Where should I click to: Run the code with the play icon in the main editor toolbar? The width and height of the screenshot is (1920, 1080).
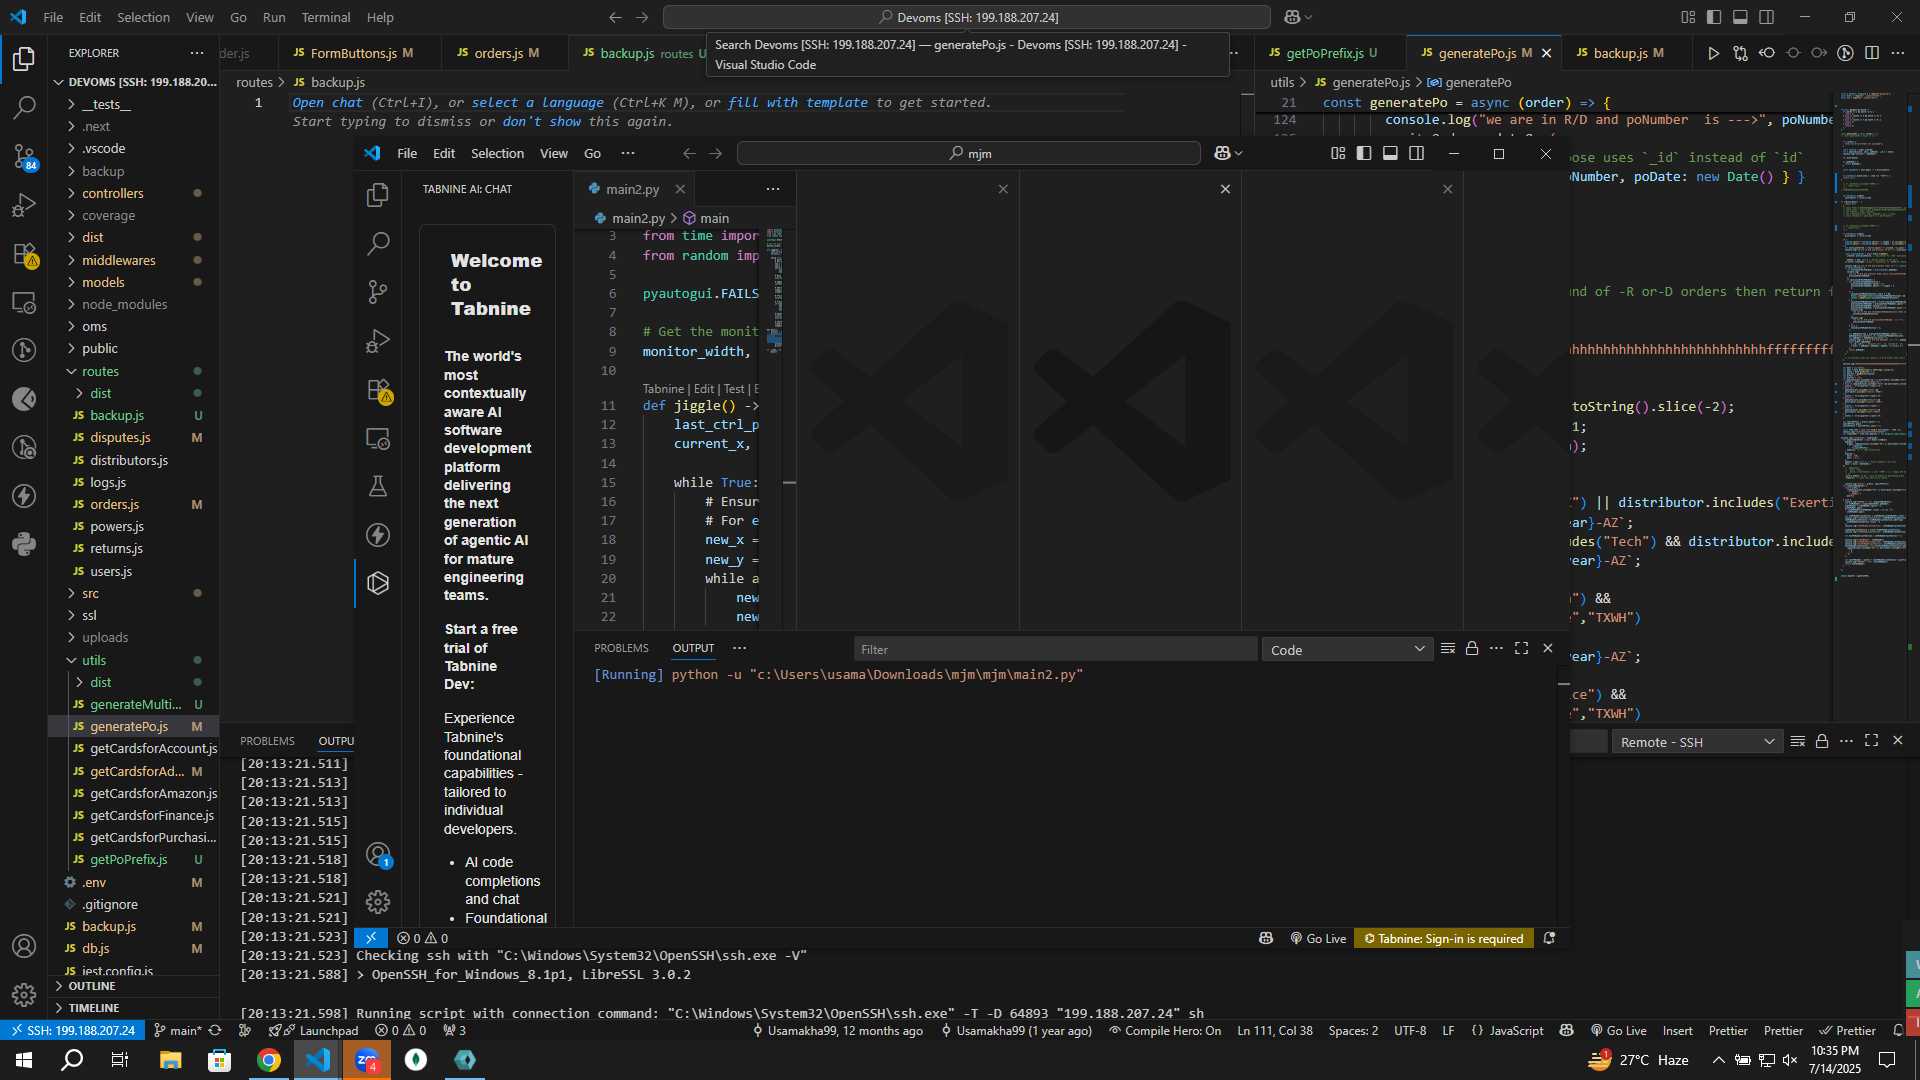1713,53
